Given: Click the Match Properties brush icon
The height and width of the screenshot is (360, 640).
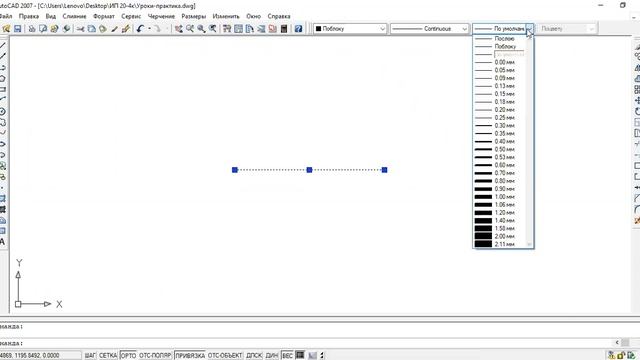Looking at the screenshot, I should pyautogui.click(x=115, y=29).
